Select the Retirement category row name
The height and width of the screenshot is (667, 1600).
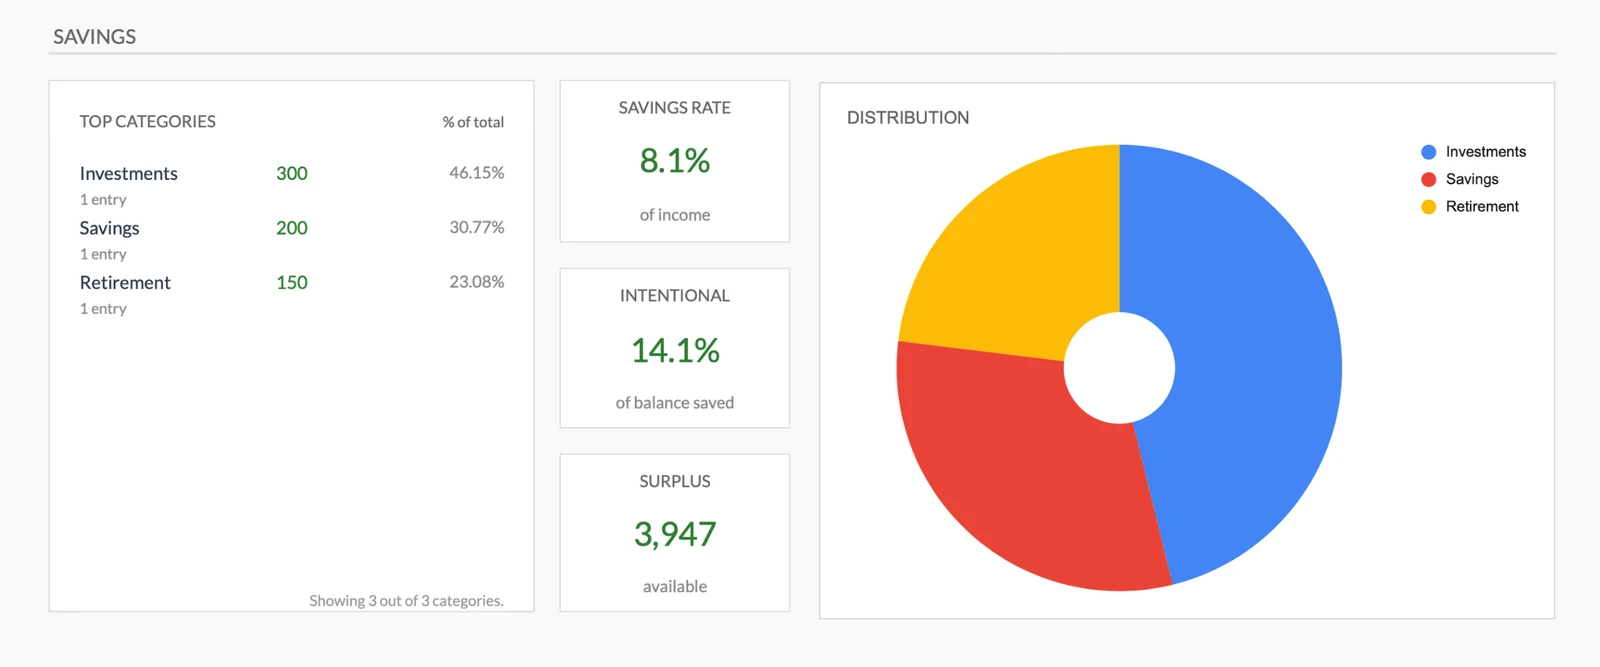point(125,283)
